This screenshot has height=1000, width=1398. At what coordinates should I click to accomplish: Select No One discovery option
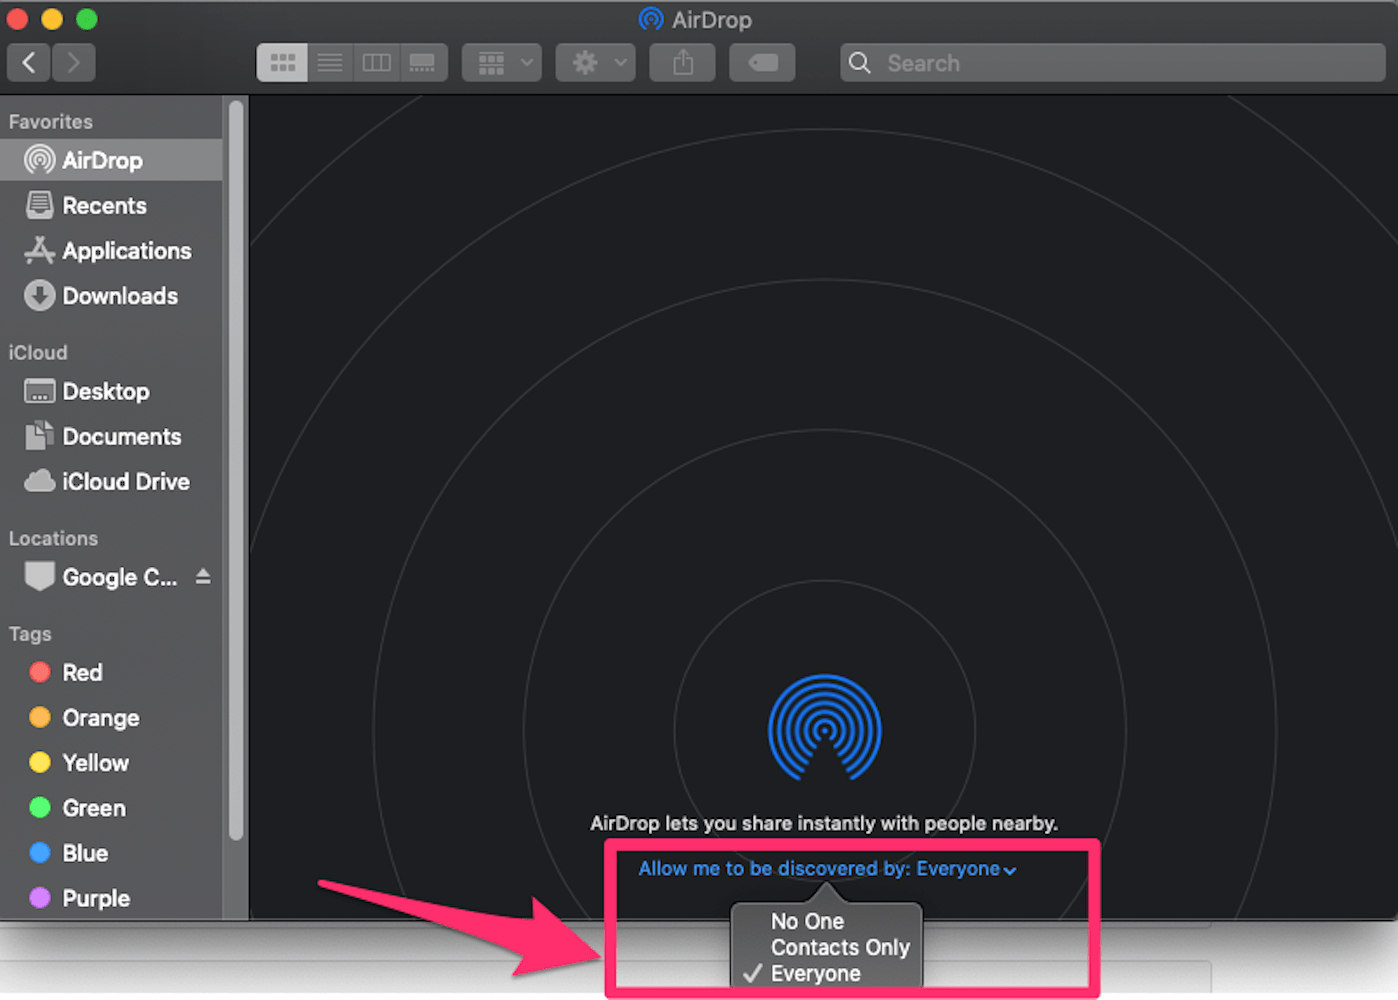(807, 921)
